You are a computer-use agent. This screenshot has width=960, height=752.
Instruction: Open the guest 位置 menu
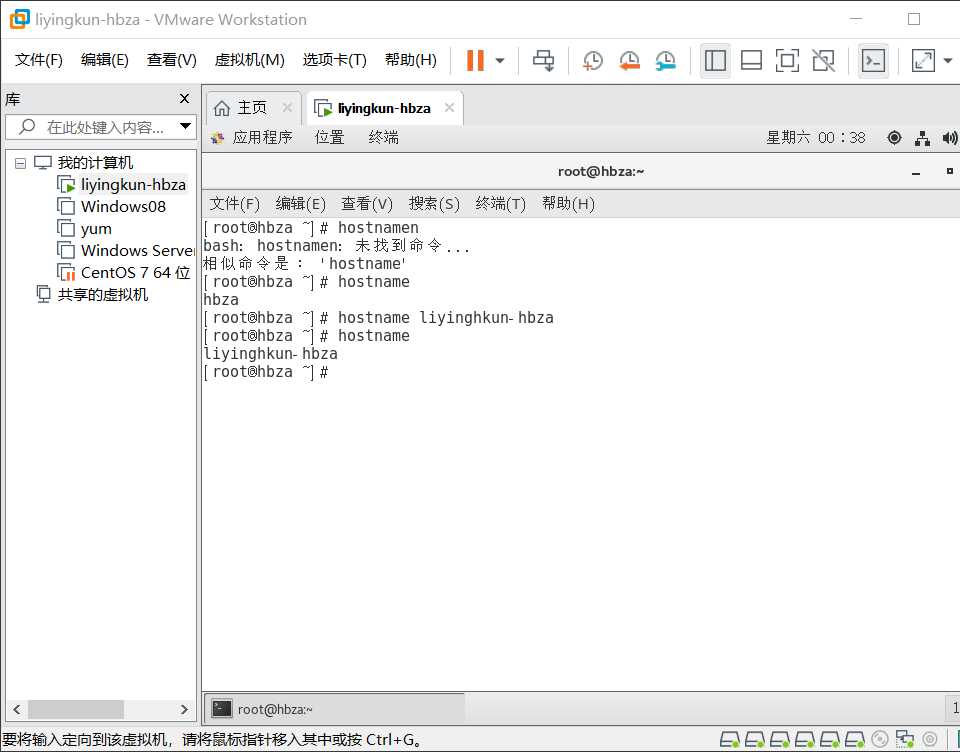(x=329, y=138)
